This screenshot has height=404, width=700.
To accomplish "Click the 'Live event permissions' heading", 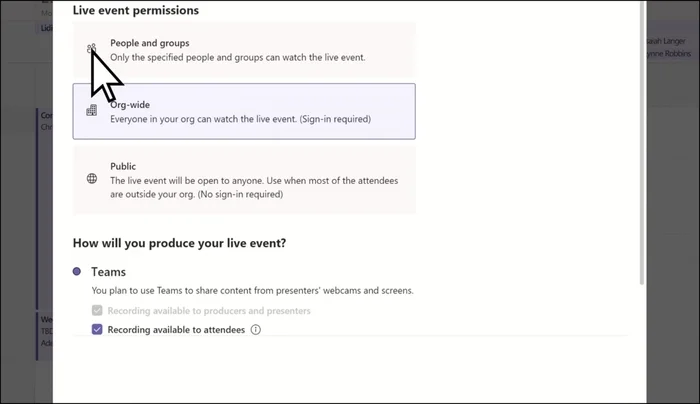I will [x=135, y=10].
